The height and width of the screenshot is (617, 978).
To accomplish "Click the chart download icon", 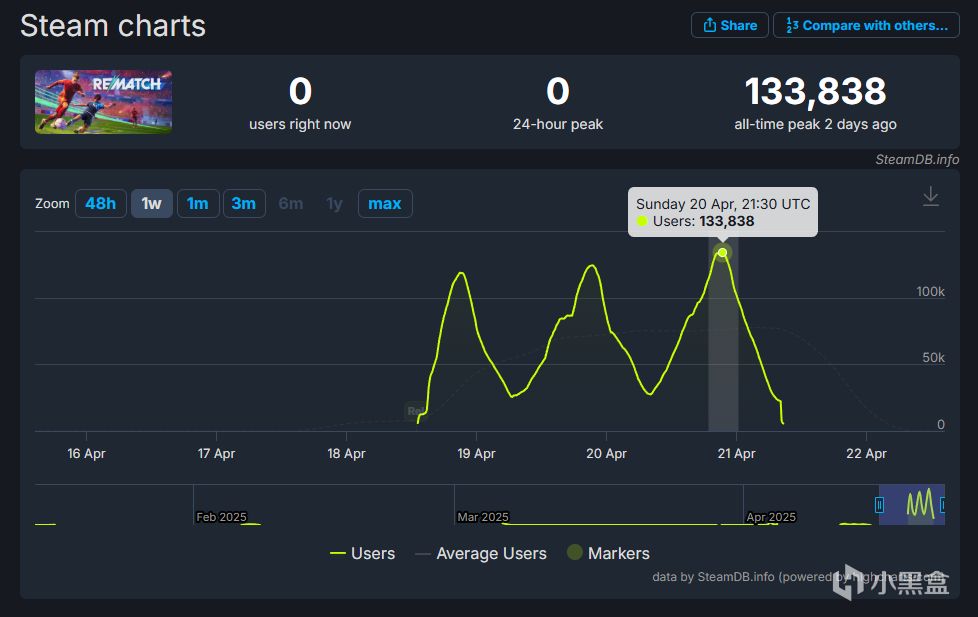I will pyautogui.click(x=930, y=197).
